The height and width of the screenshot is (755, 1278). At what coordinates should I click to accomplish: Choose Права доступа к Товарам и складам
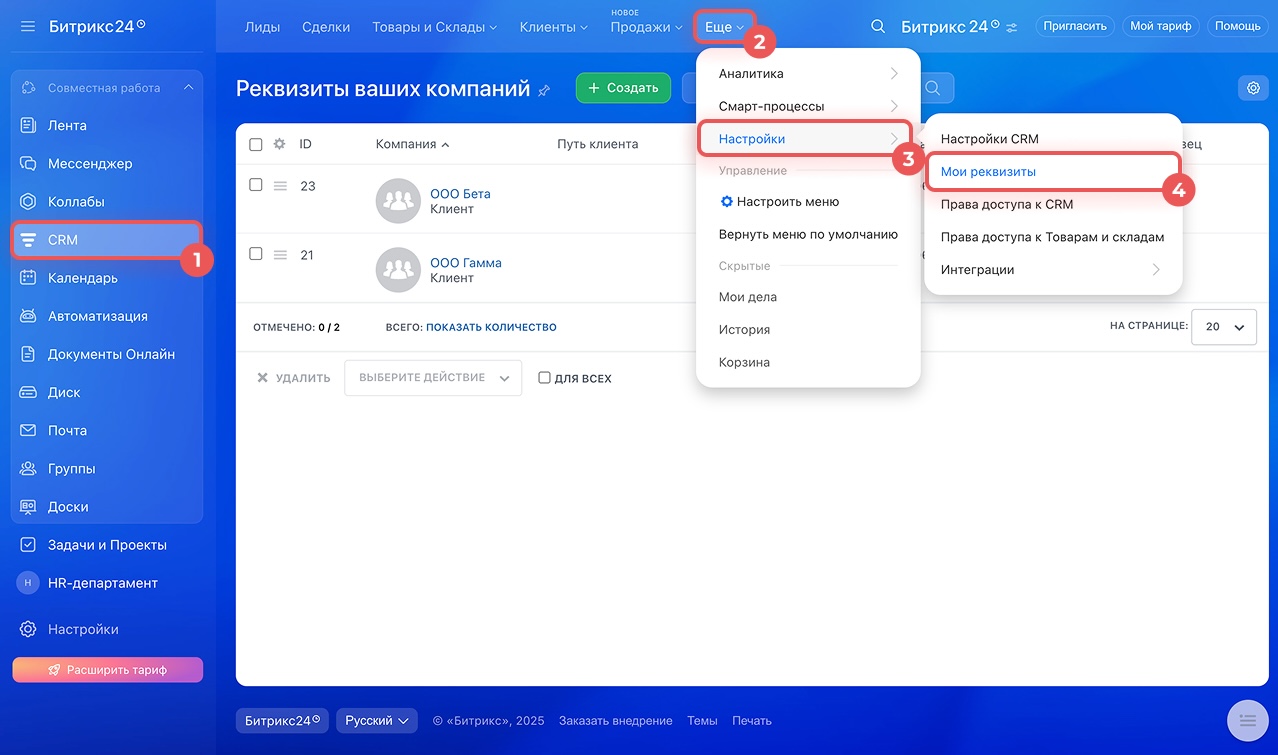click(x=1053, y=237)
